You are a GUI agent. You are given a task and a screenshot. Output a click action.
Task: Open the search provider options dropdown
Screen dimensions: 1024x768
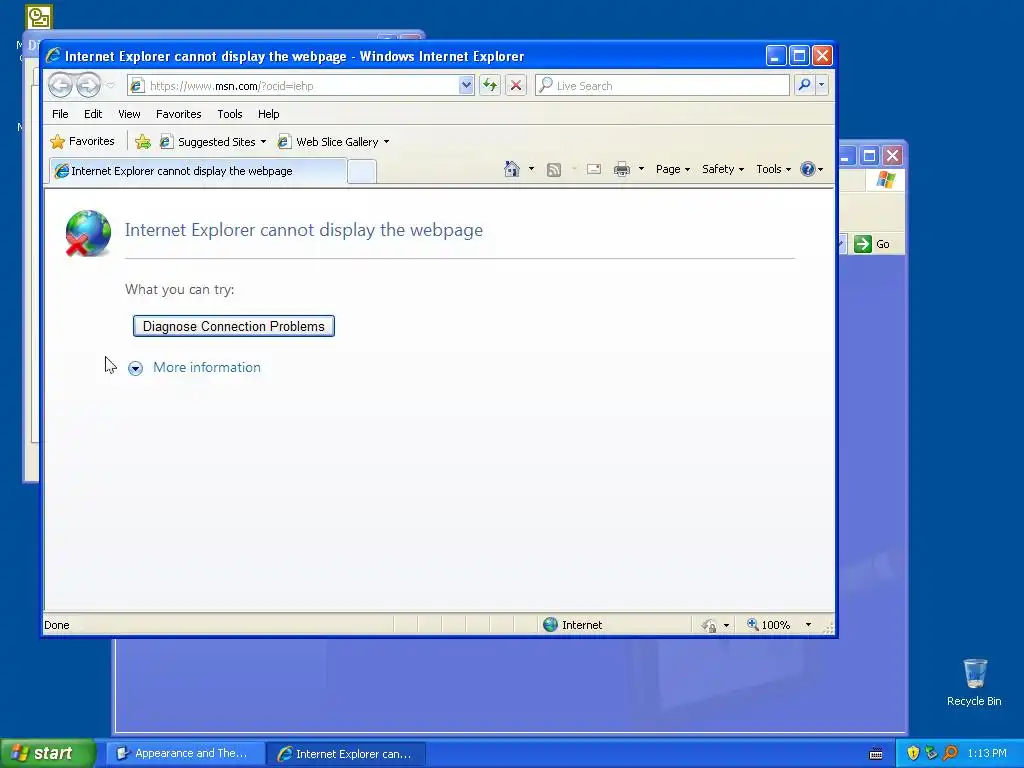point(822,85)
